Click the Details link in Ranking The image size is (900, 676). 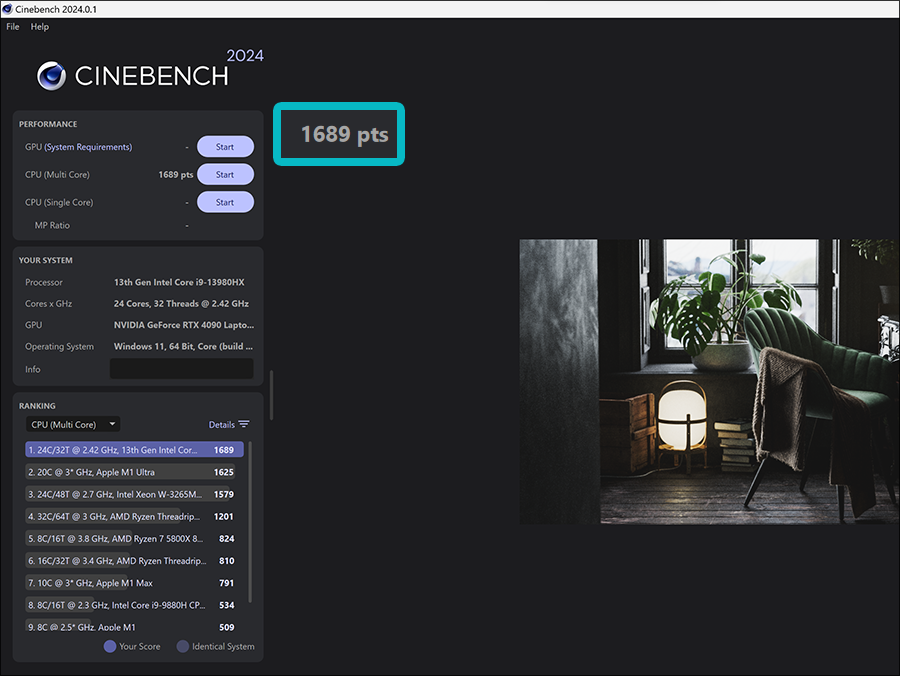(x=222, y=425)
